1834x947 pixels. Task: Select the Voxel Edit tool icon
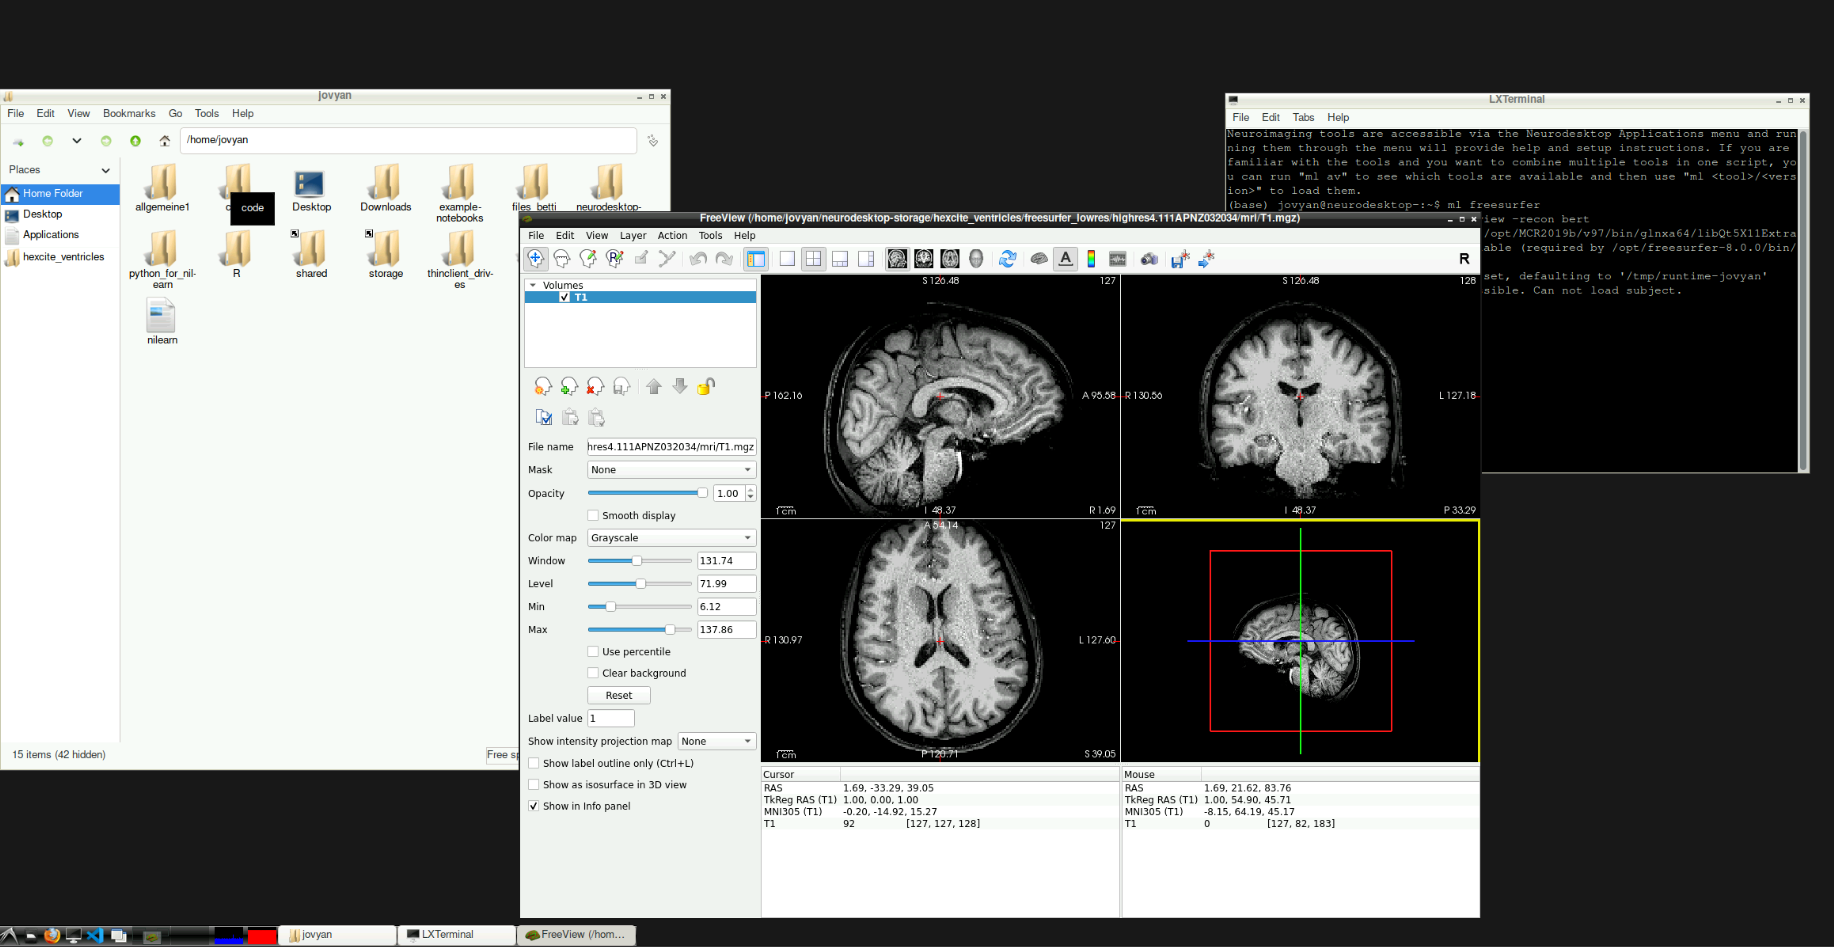pos(588,259)
